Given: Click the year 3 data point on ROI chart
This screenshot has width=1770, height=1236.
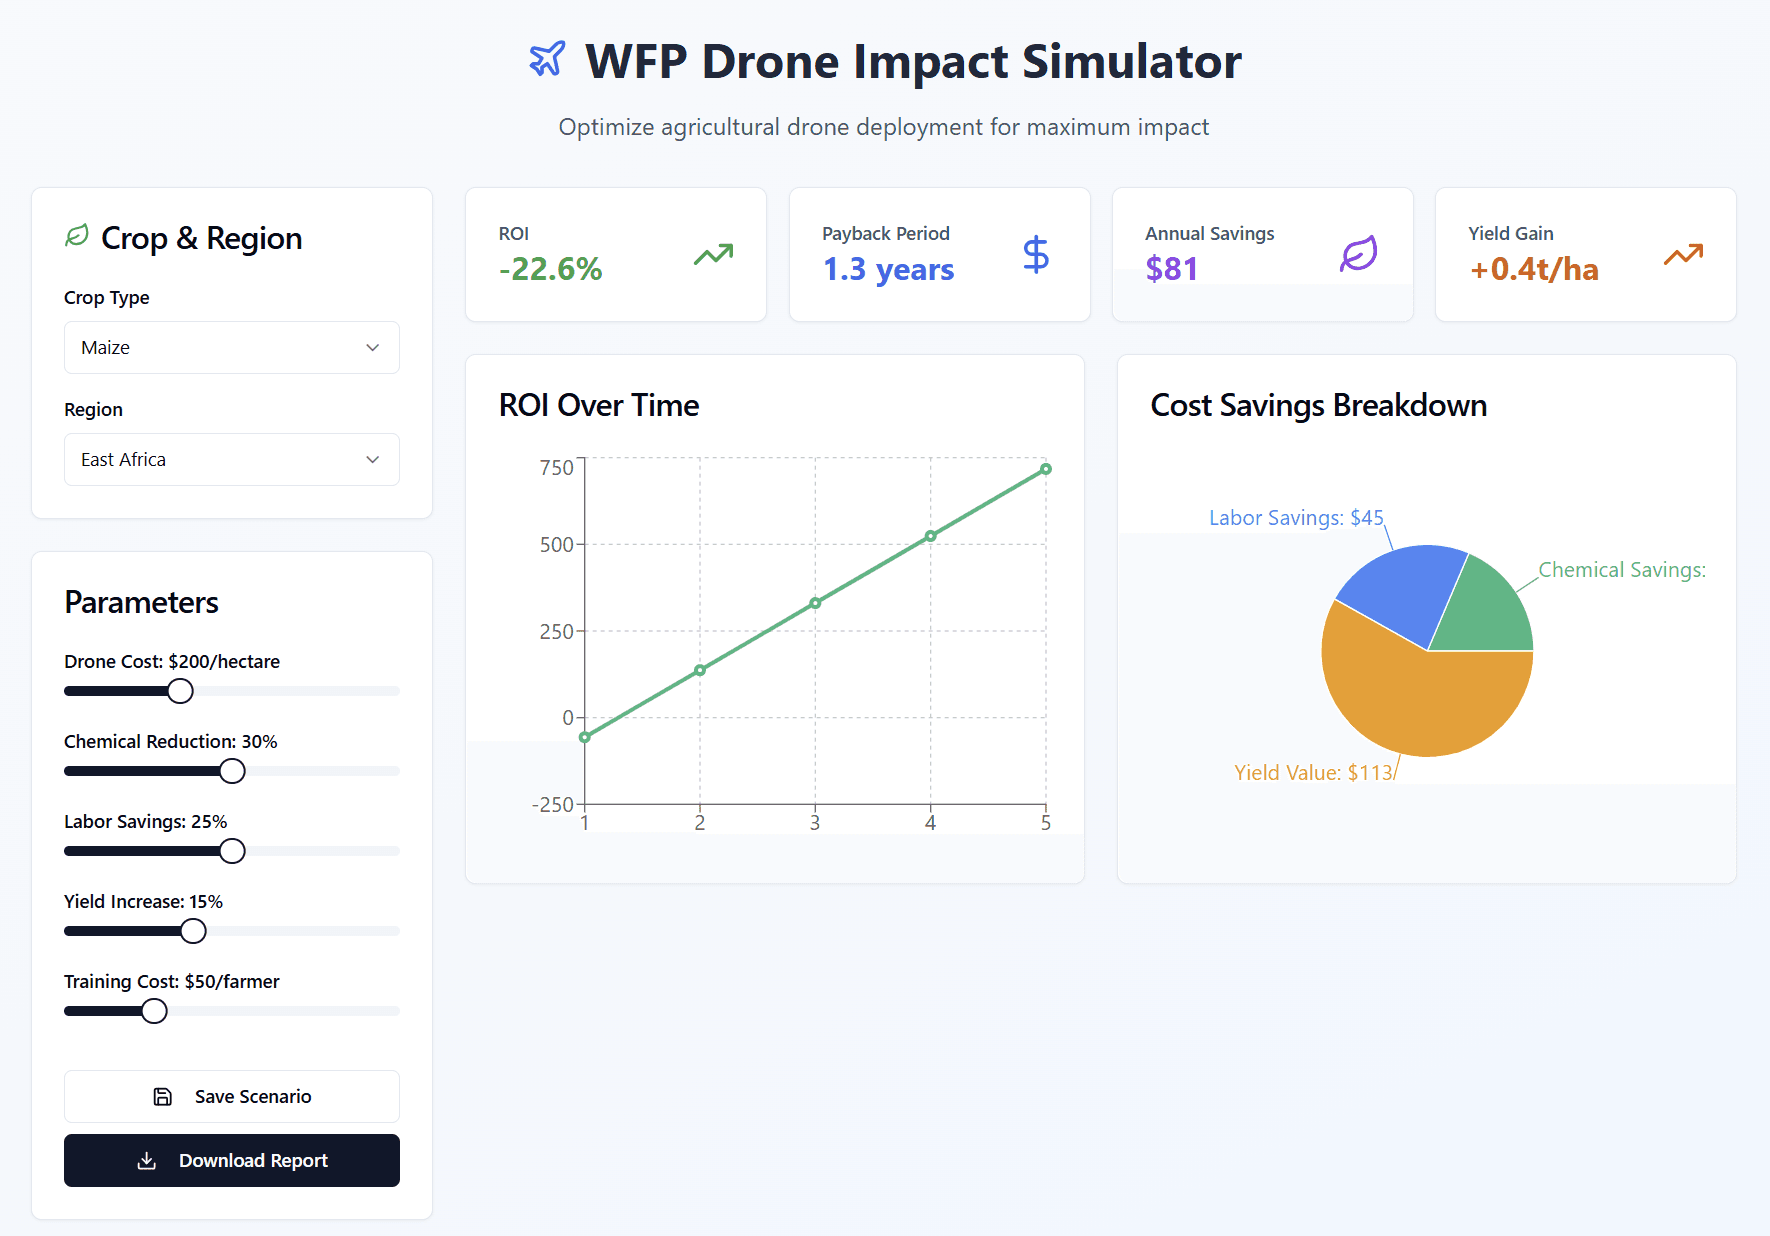Looking at the screenshot, I should click(815, 603).
